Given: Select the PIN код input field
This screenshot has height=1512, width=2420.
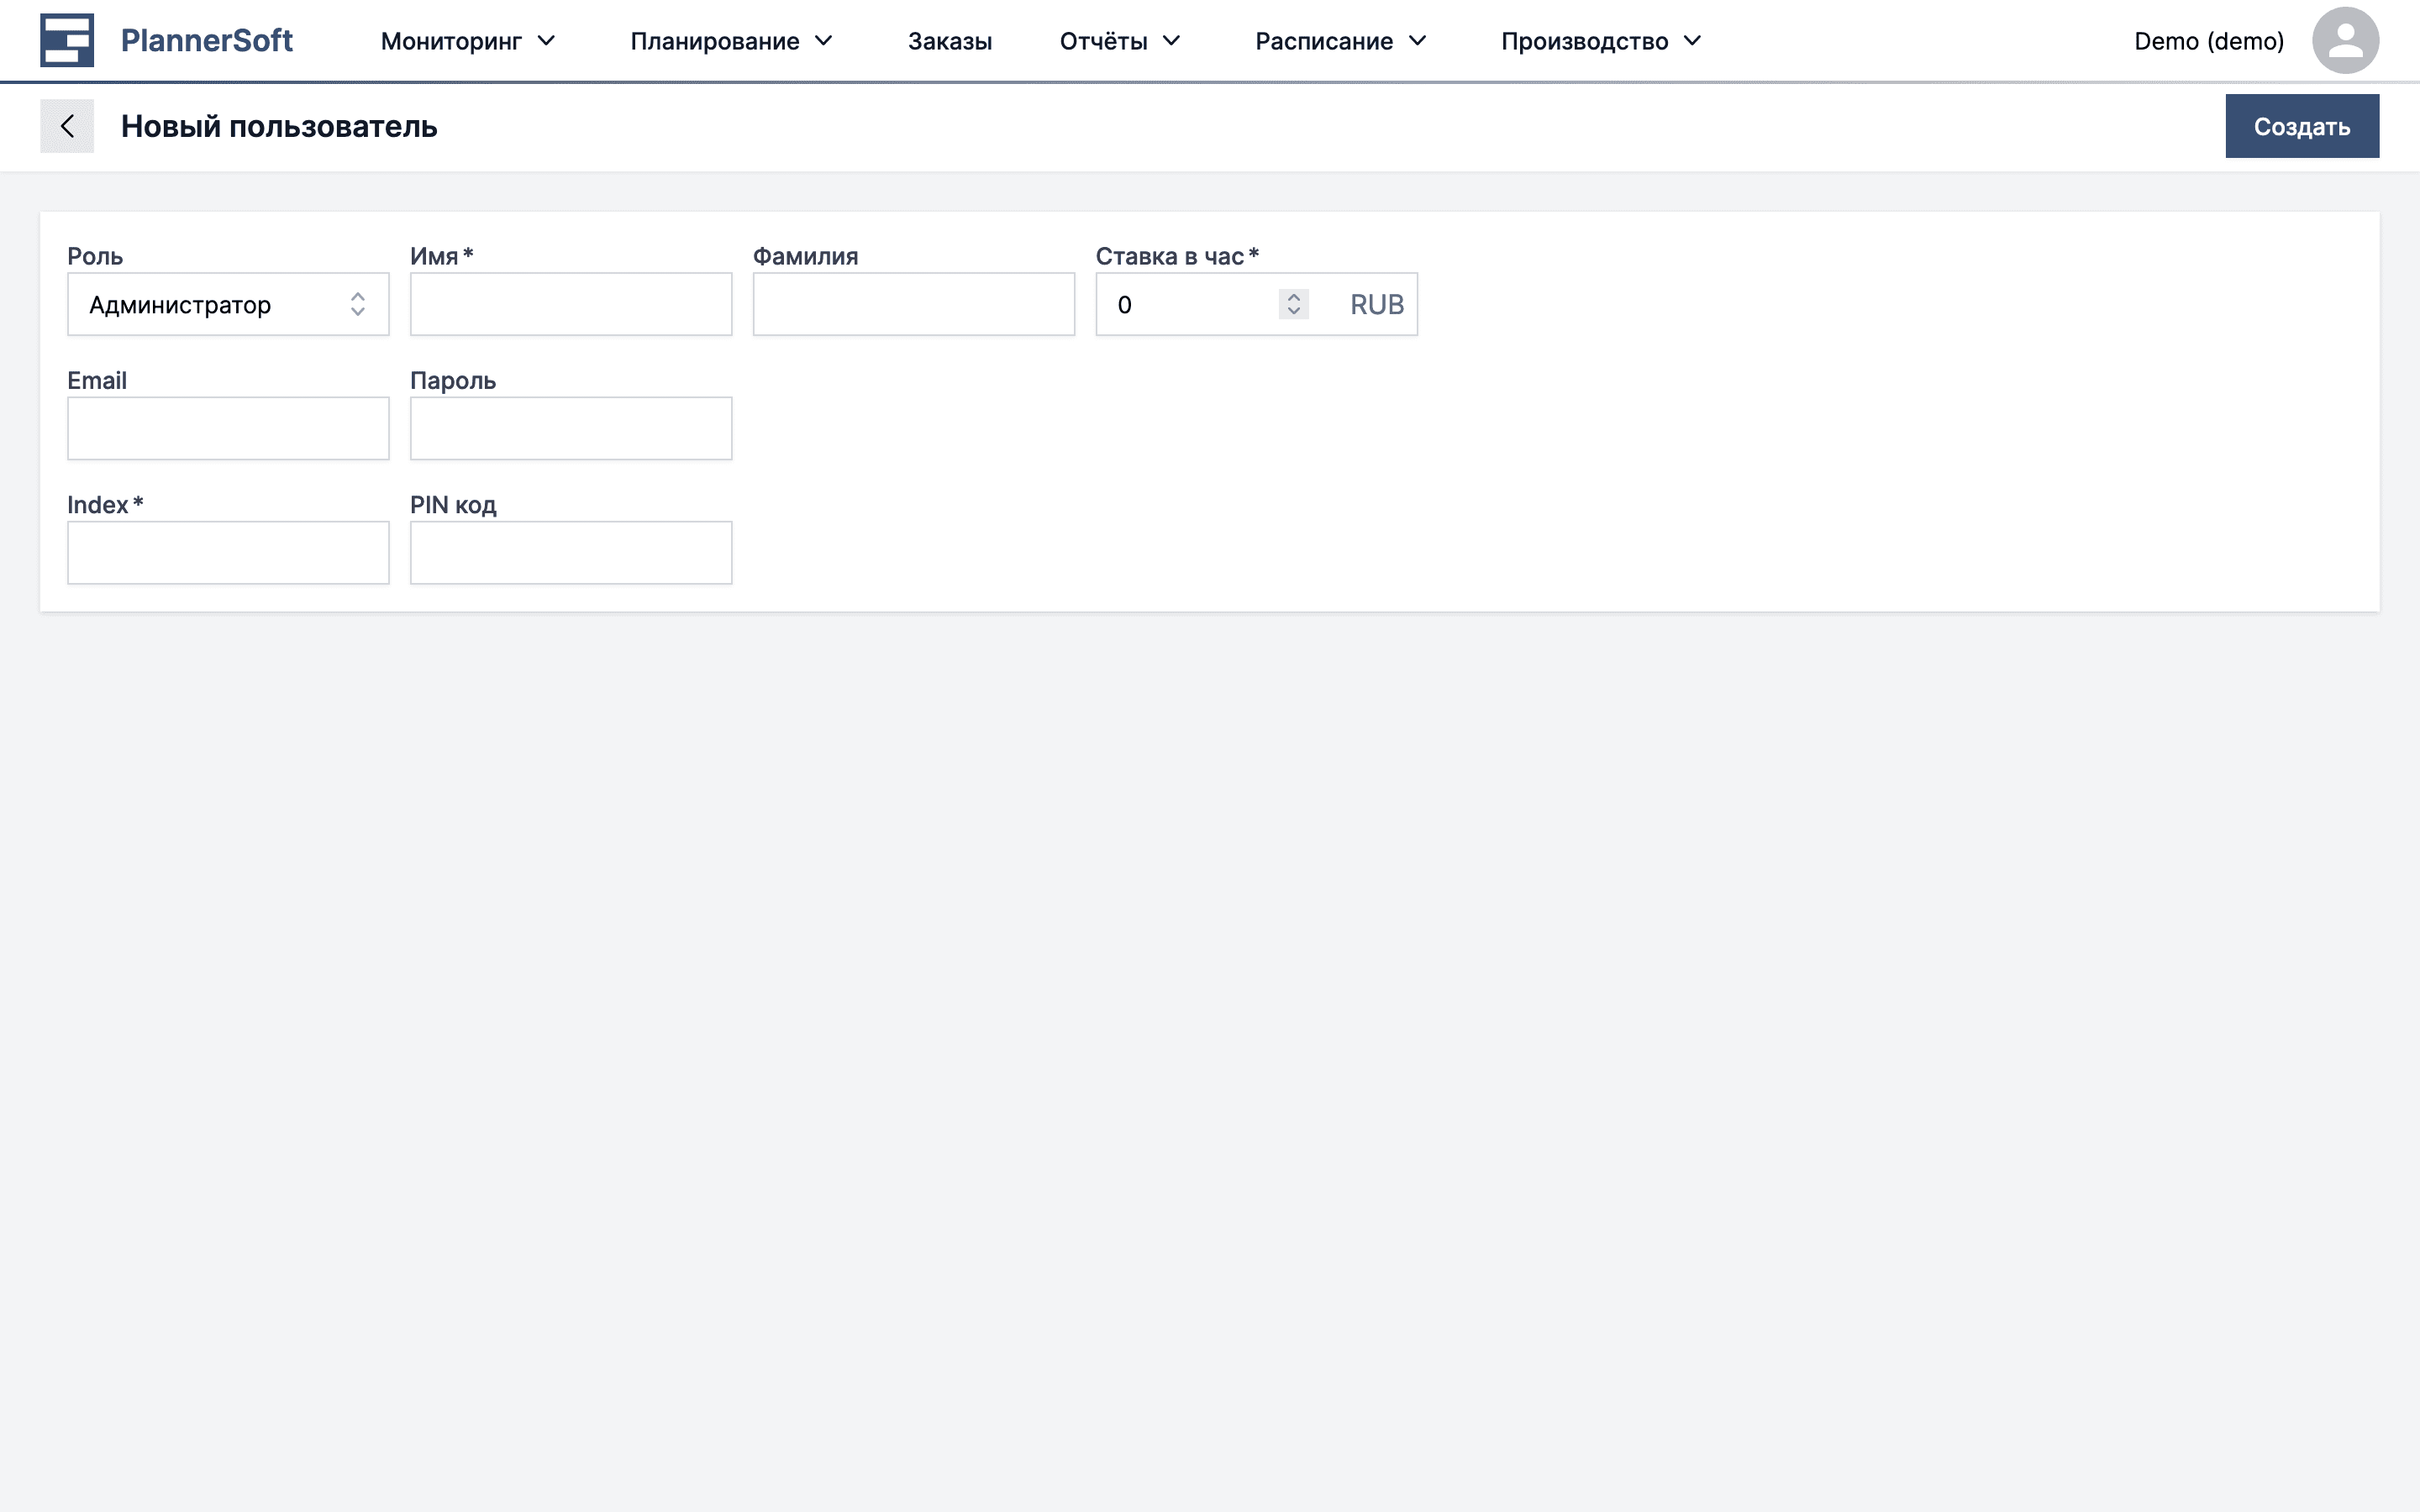Looking at the screenshot, I should (571, 552).
